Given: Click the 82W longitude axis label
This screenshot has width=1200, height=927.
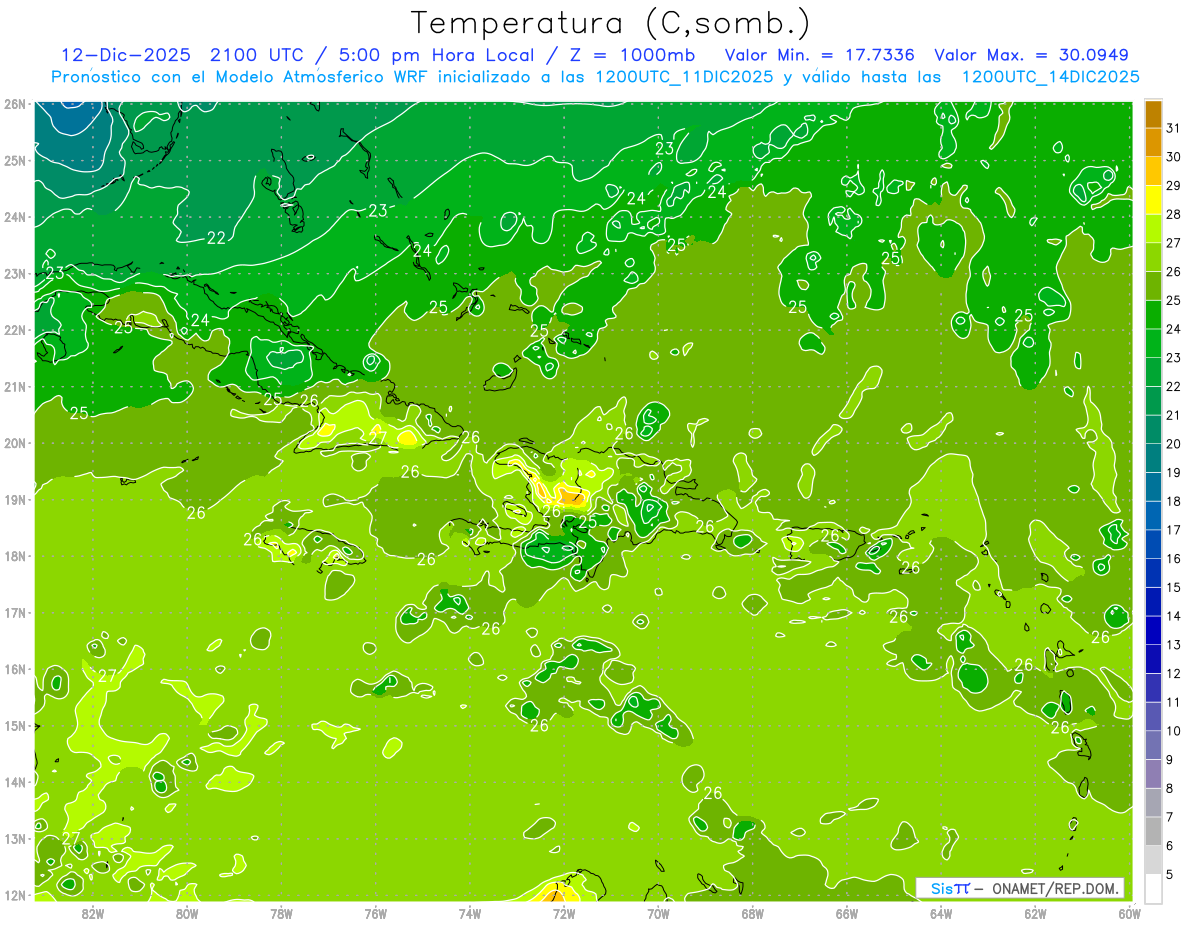Looking at the screenshot, I should point(93,913).
